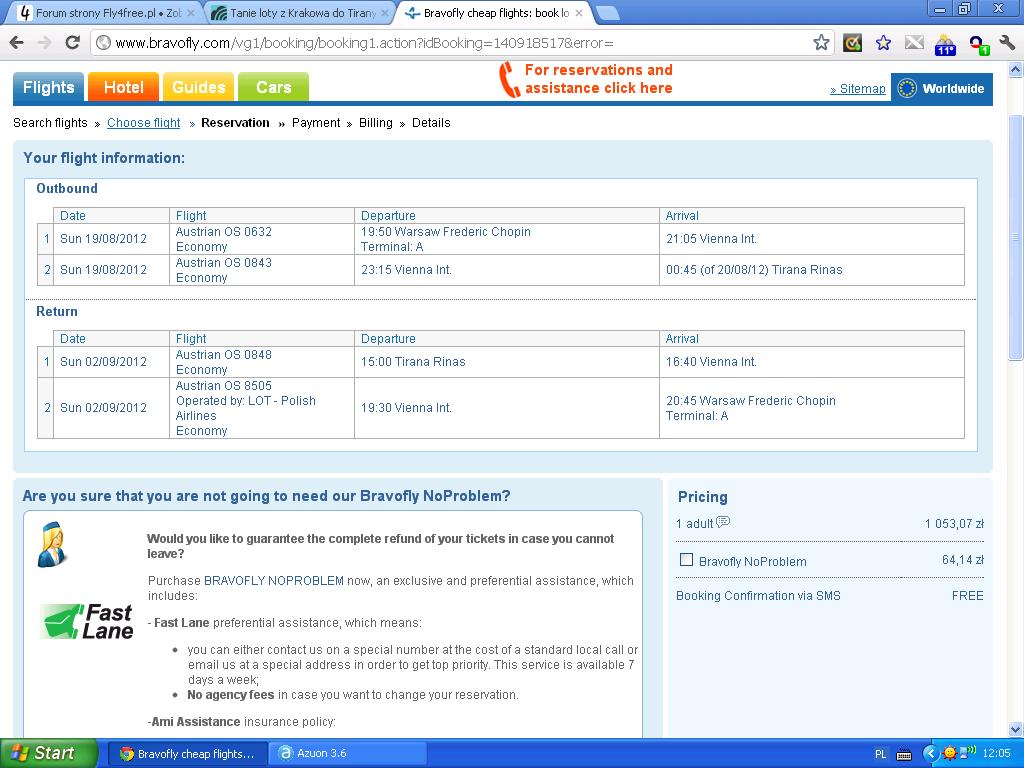Image resolution: width=1024 pixels, height=768 pixels.
Task: Open a new browser tab
Action: (607, 13)
